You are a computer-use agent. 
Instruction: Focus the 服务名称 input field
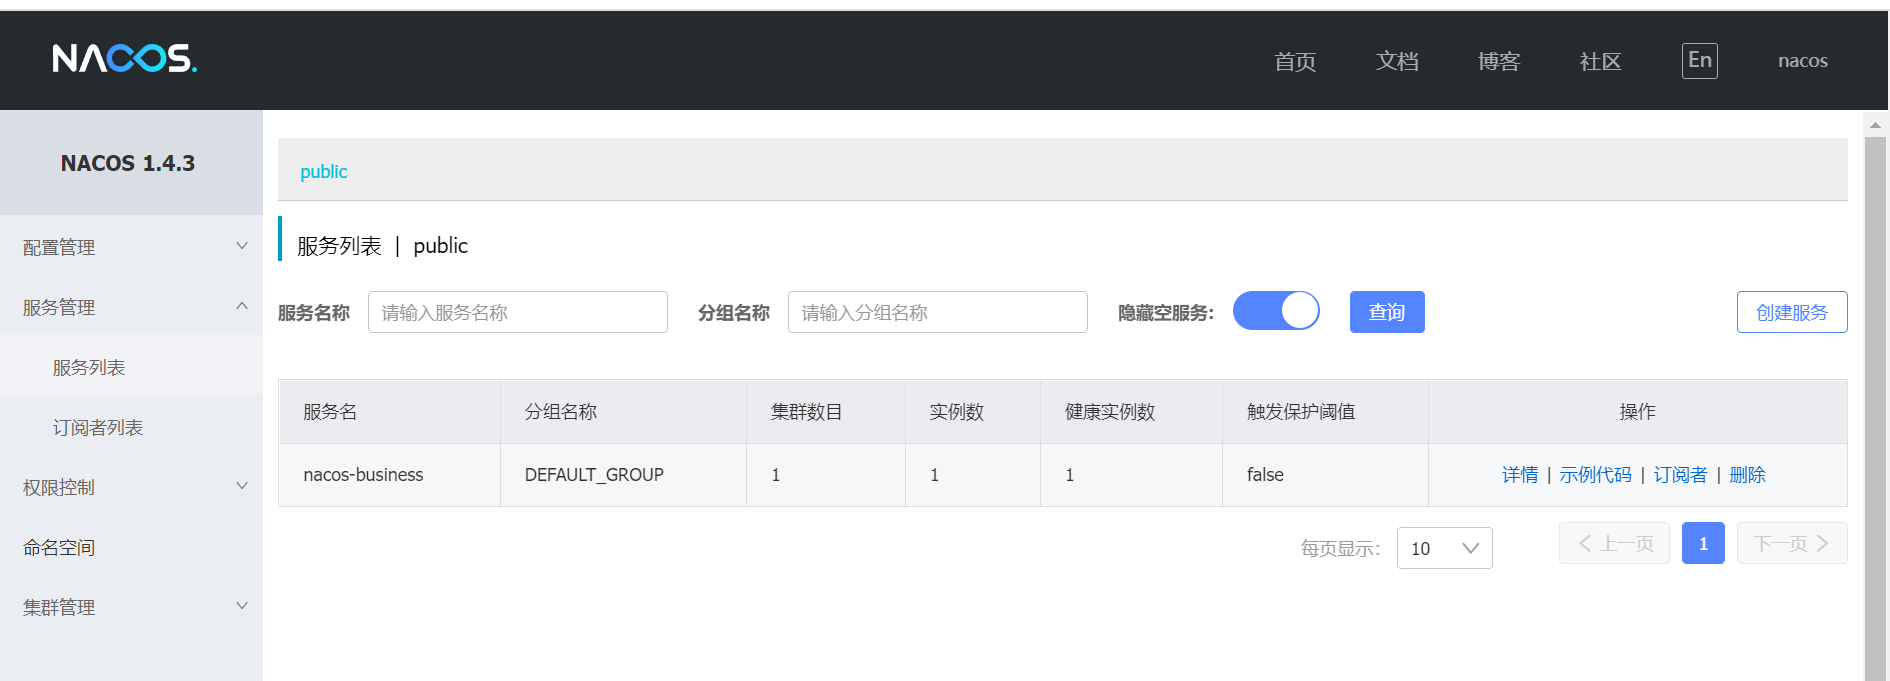[517, 312]
